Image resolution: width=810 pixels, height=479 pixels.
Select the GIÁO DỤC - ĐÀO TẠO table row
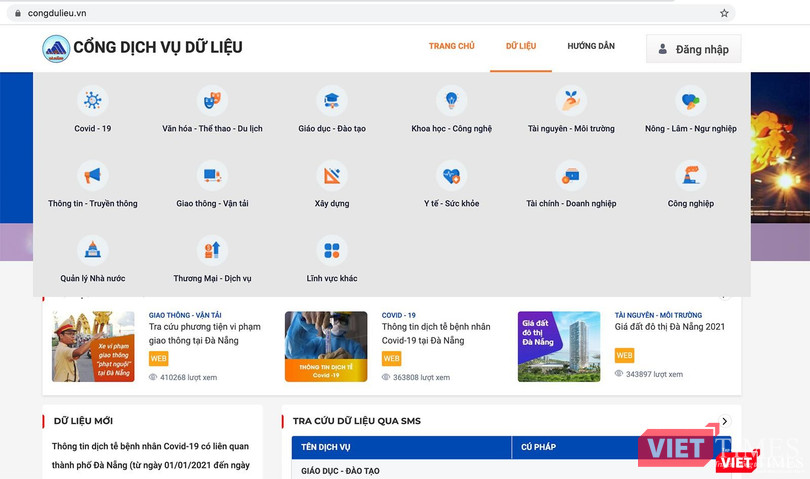point(511,470)
